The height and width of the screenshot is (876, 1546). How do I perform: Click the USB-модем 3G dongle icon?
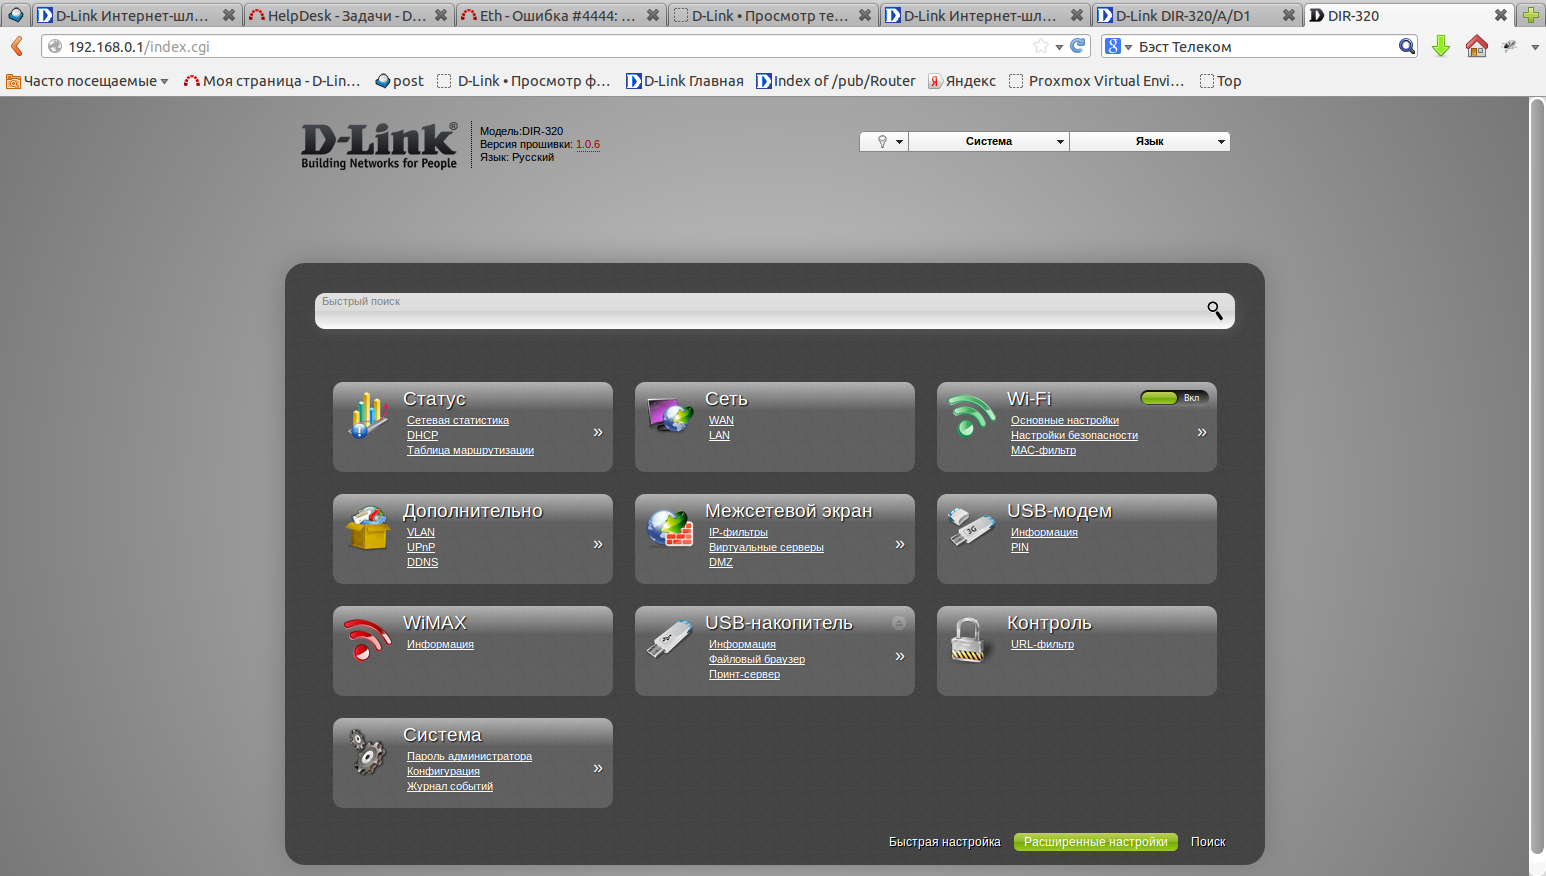coord(971,527)
